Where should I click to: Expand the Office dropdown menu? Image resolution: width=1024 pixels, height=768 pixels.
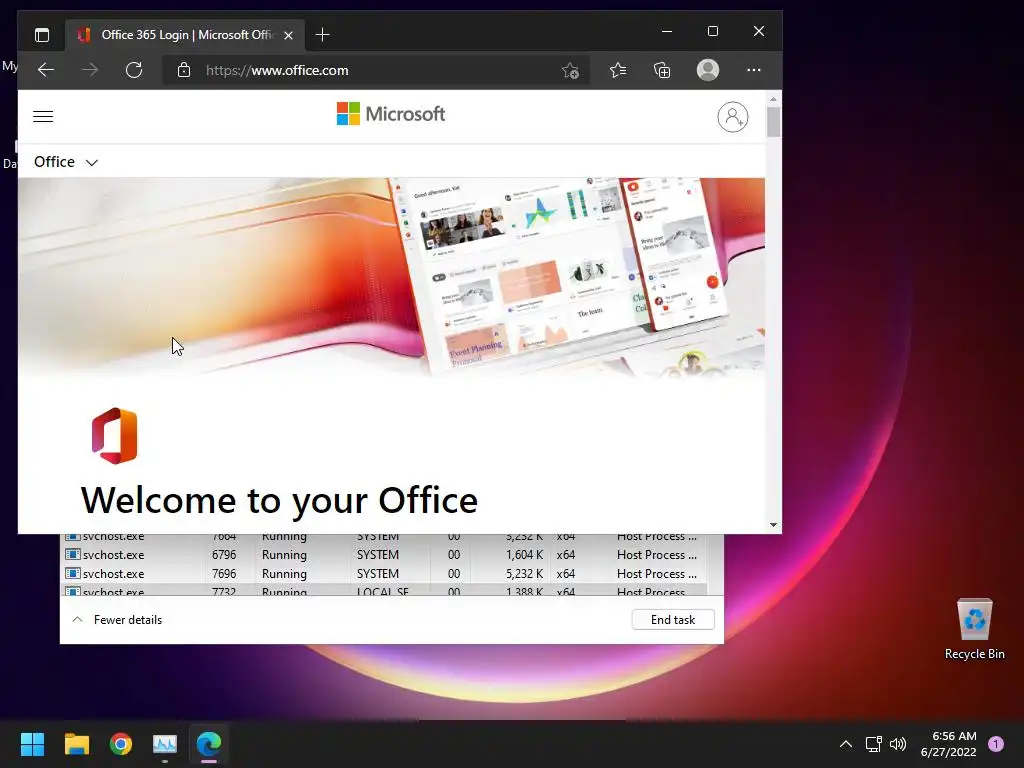[66, 162]
